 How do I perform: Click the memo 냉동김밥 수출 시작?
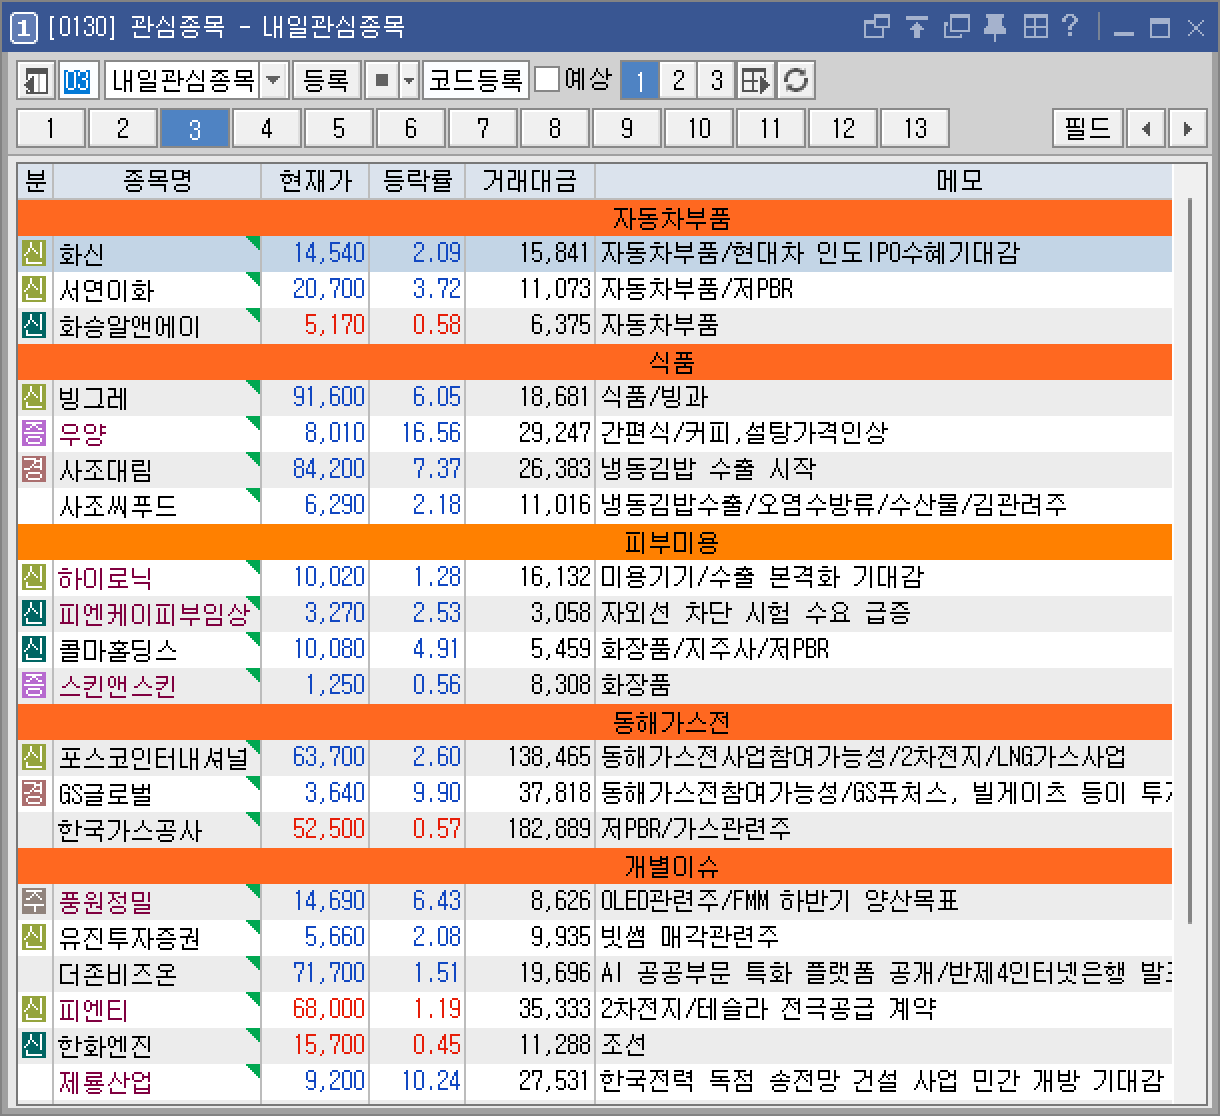tap(708, 470)
